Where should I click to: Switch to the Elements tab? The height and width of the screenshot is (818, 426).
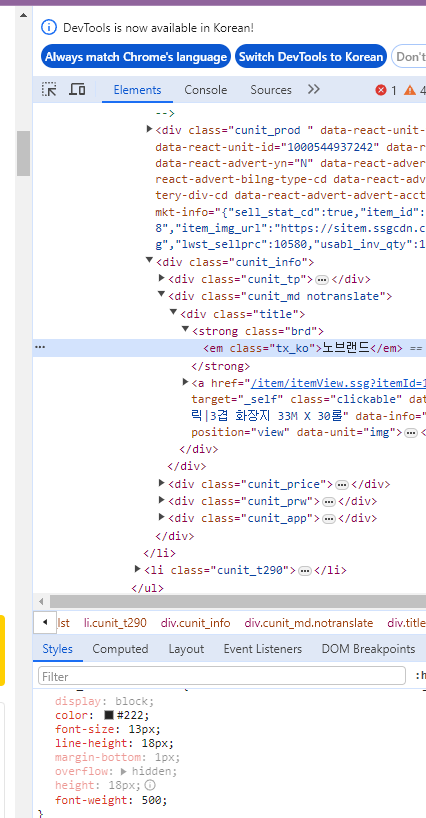138,90
